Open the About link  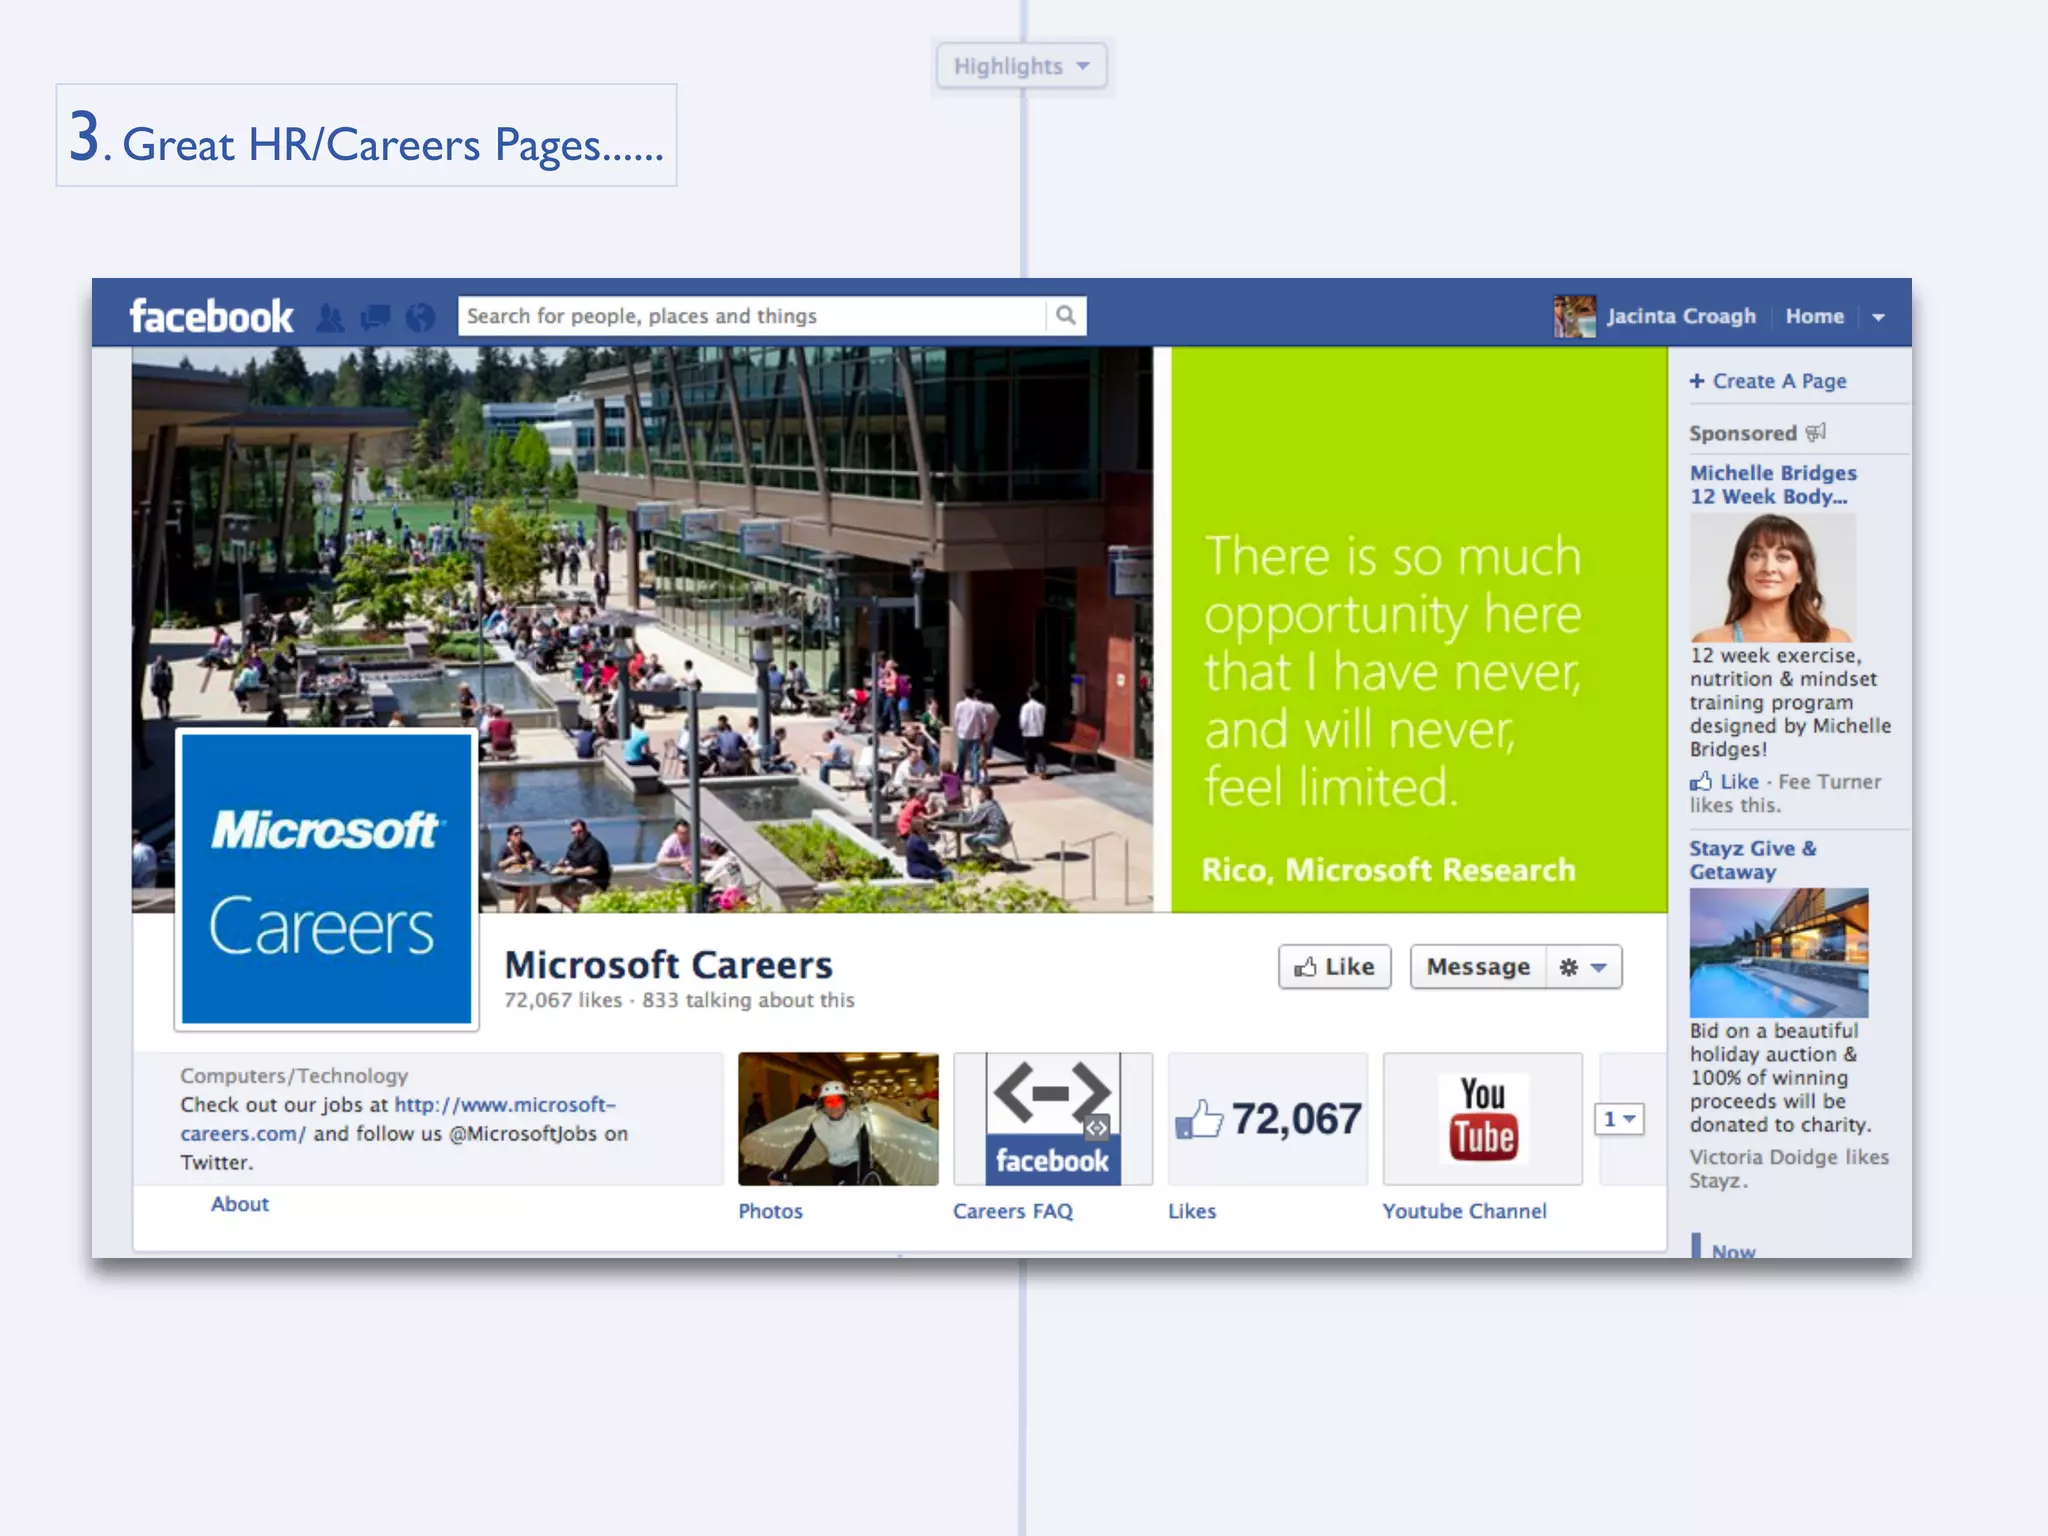pyautogui.click(x=240, y=1204)
